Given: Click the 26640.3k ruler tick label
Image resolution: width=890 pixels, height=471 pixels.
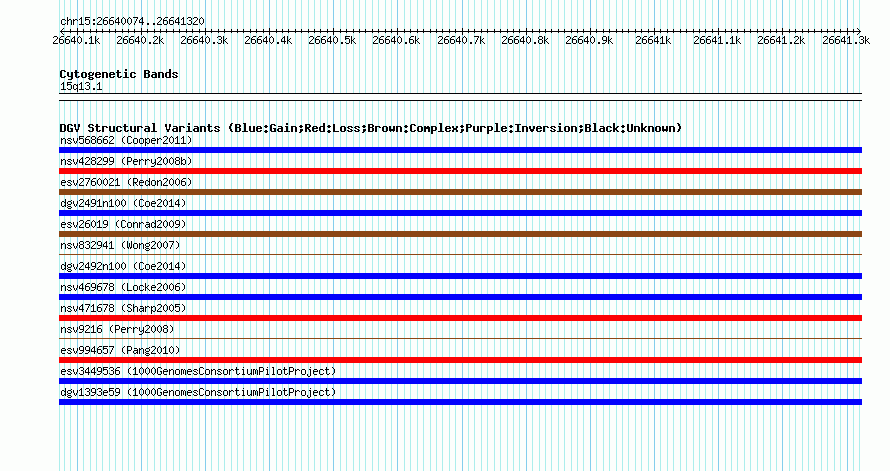Looking at the screenshot, I should coord(204,40).
